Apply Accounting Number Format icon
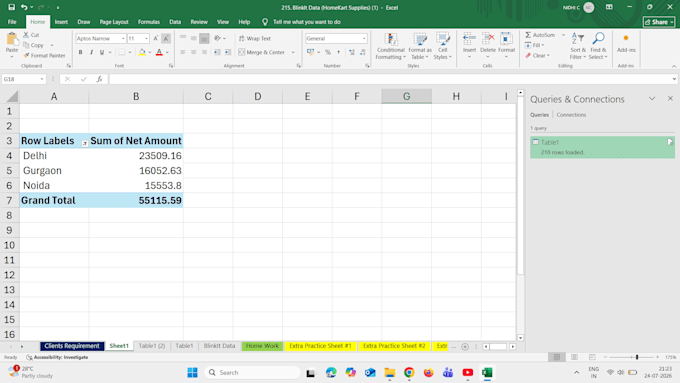Image resolution: width=680 pixels, height=383 pixels. pos(311,52)
